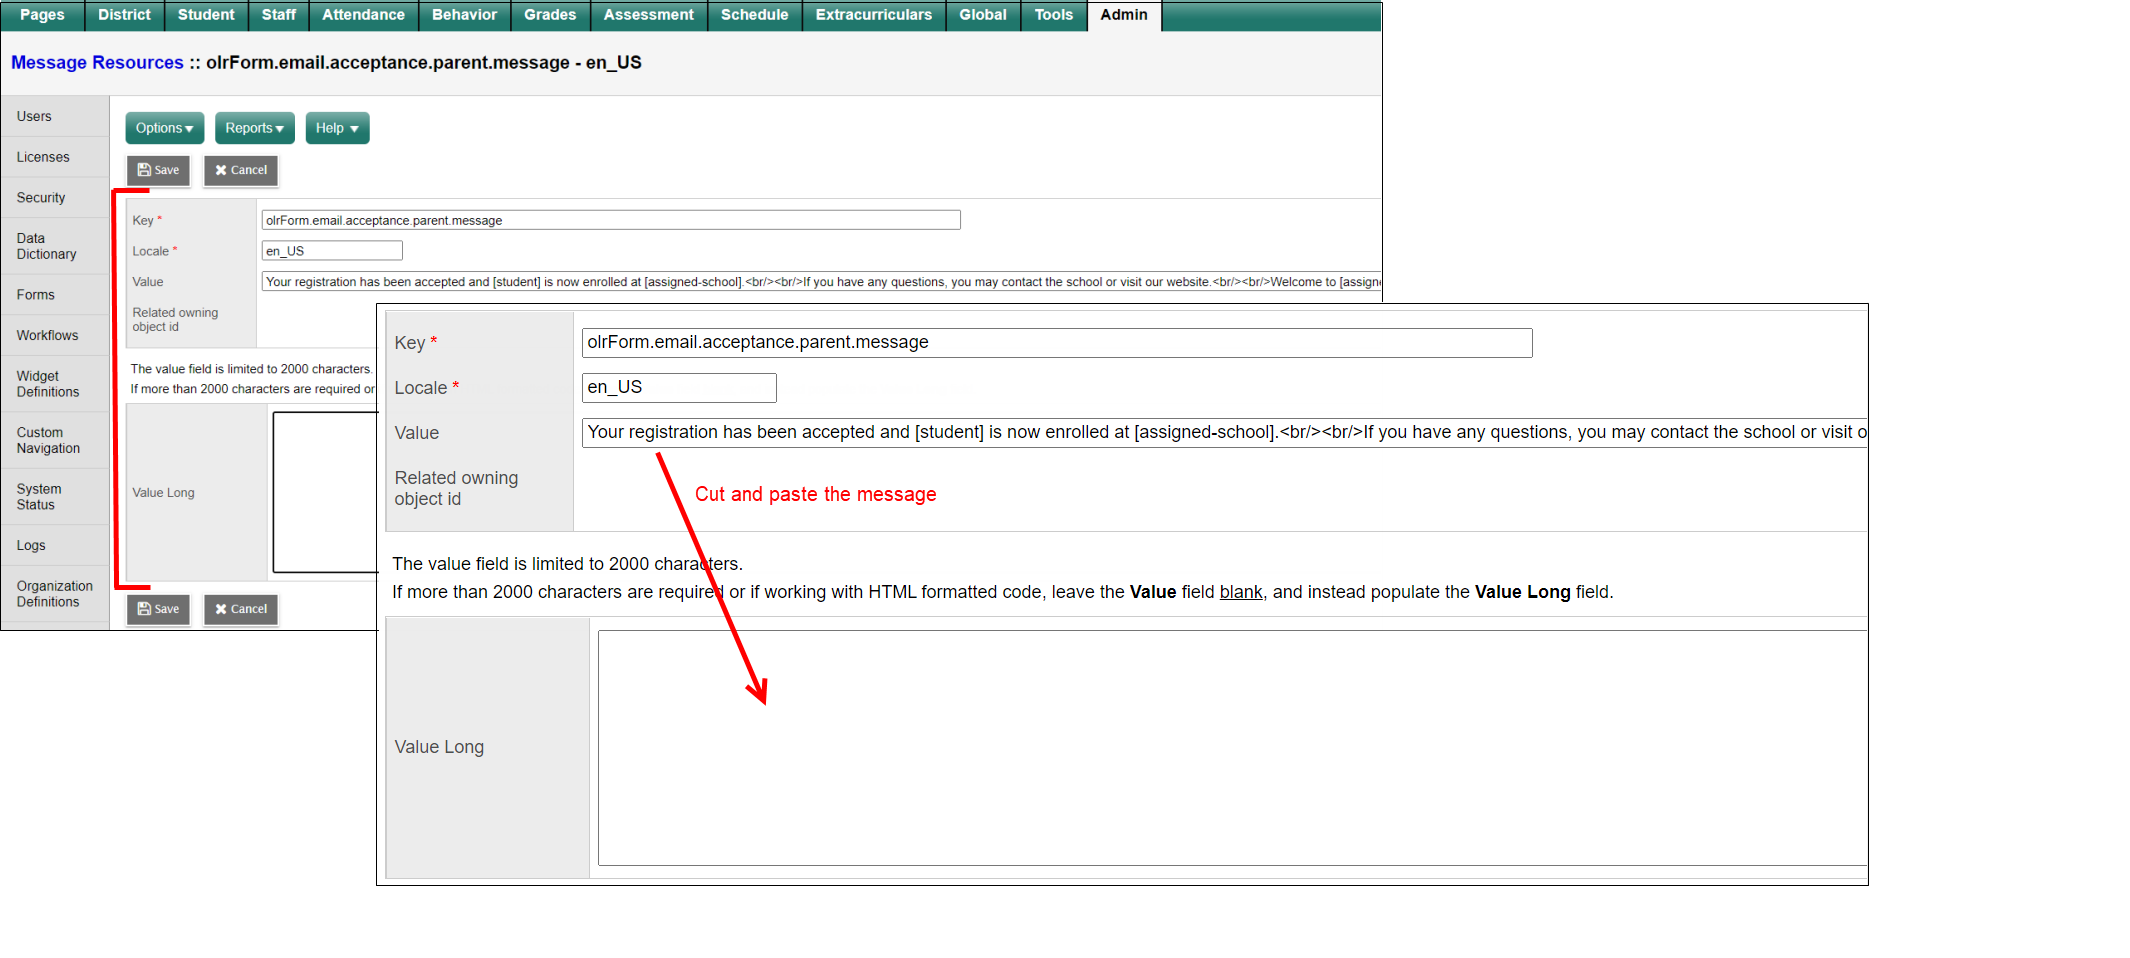Open the System Status page
This screenshot has height=958, width=2130.
[38, 497]
